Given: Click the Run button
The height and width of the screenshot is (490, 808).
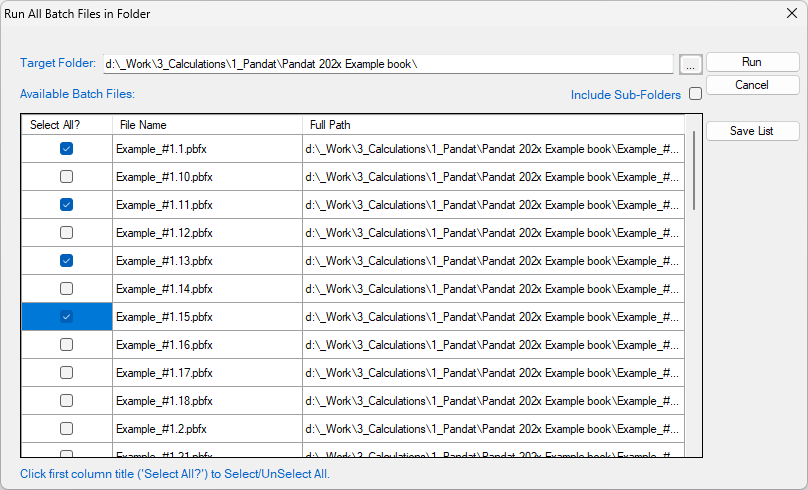Looking at the screenshot, I should [x=751, y=62].
